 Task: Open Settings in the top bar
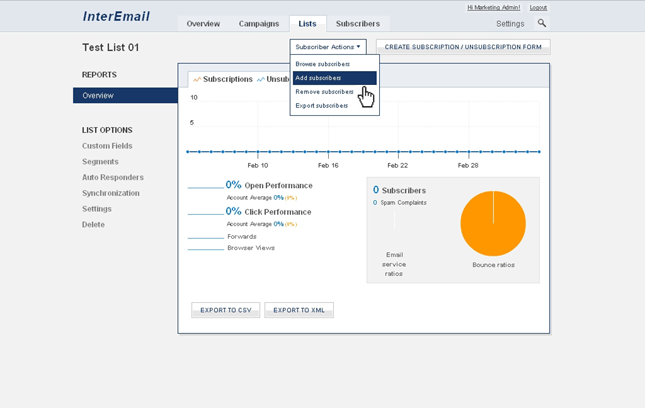(510, 23)
